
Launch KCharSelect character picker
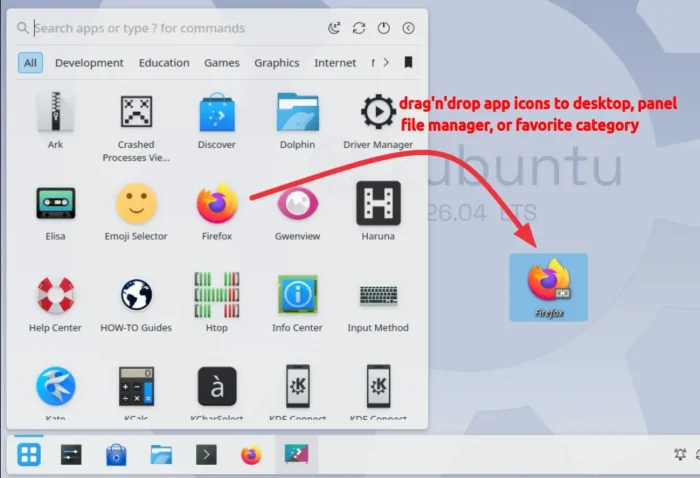pos(217,392)
